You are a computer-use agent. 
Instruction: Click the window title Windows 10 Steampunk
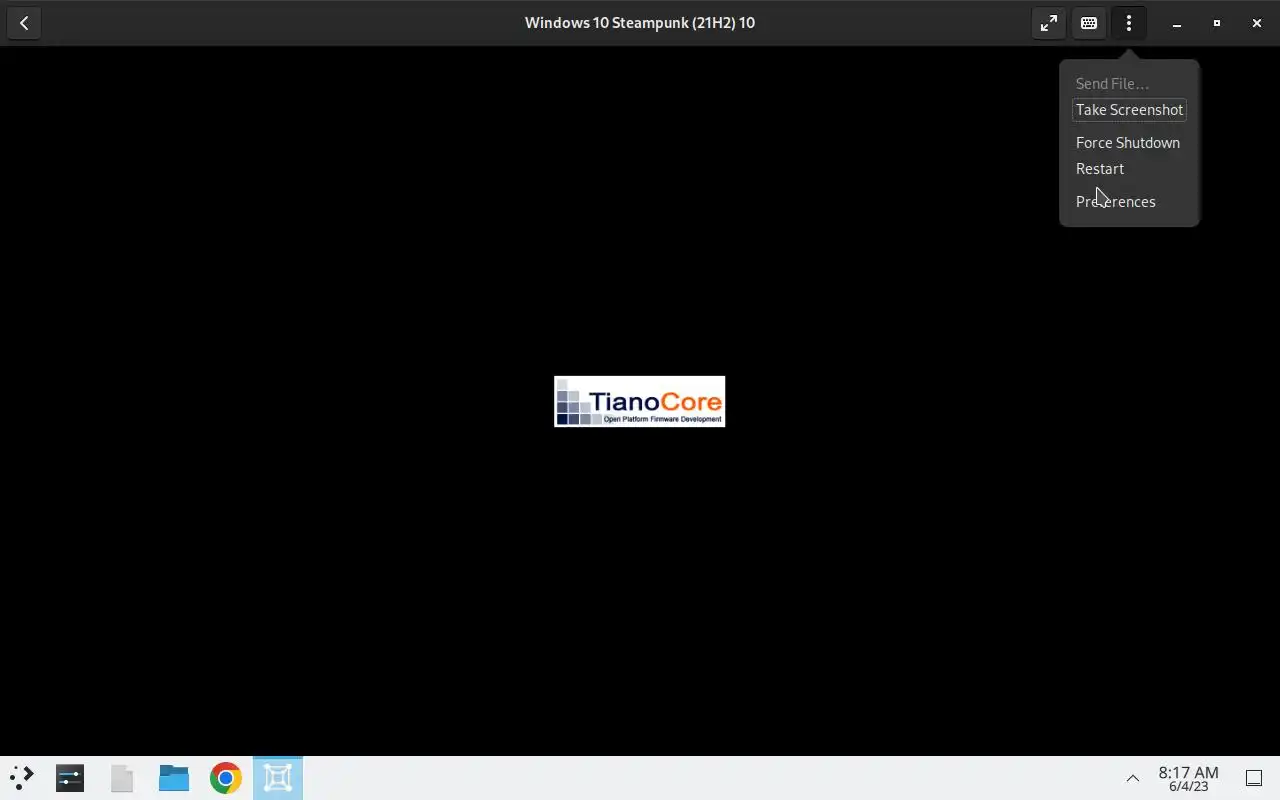(x=640, y=23)
